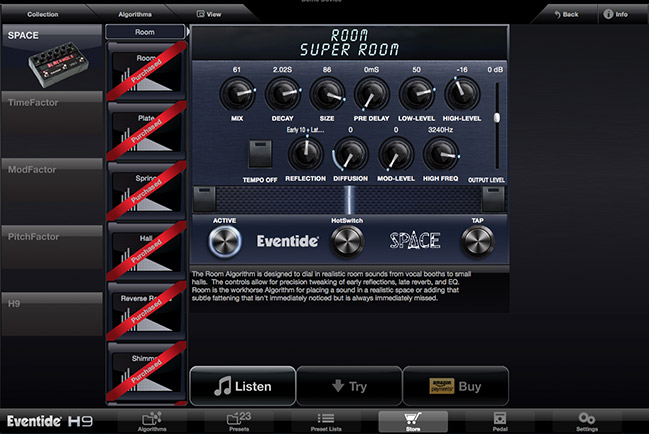
Task: Click the PRE DELAY knob
Action: [371, 94]
